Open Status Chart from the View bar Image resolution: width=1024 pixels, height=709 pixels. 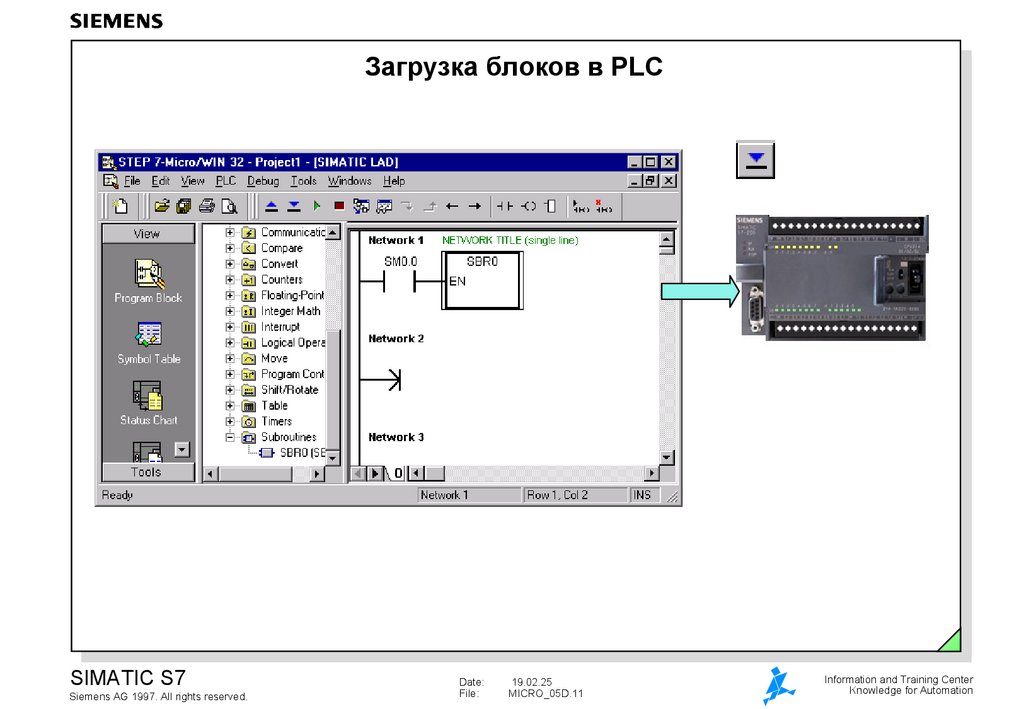149,403
